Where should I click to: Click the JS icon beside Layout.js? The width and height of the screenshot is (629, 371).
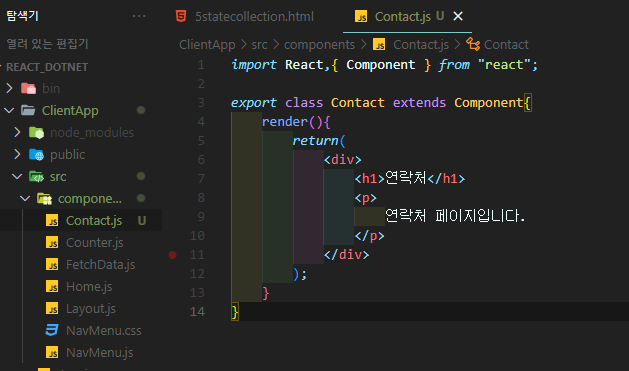pos(52,309)
